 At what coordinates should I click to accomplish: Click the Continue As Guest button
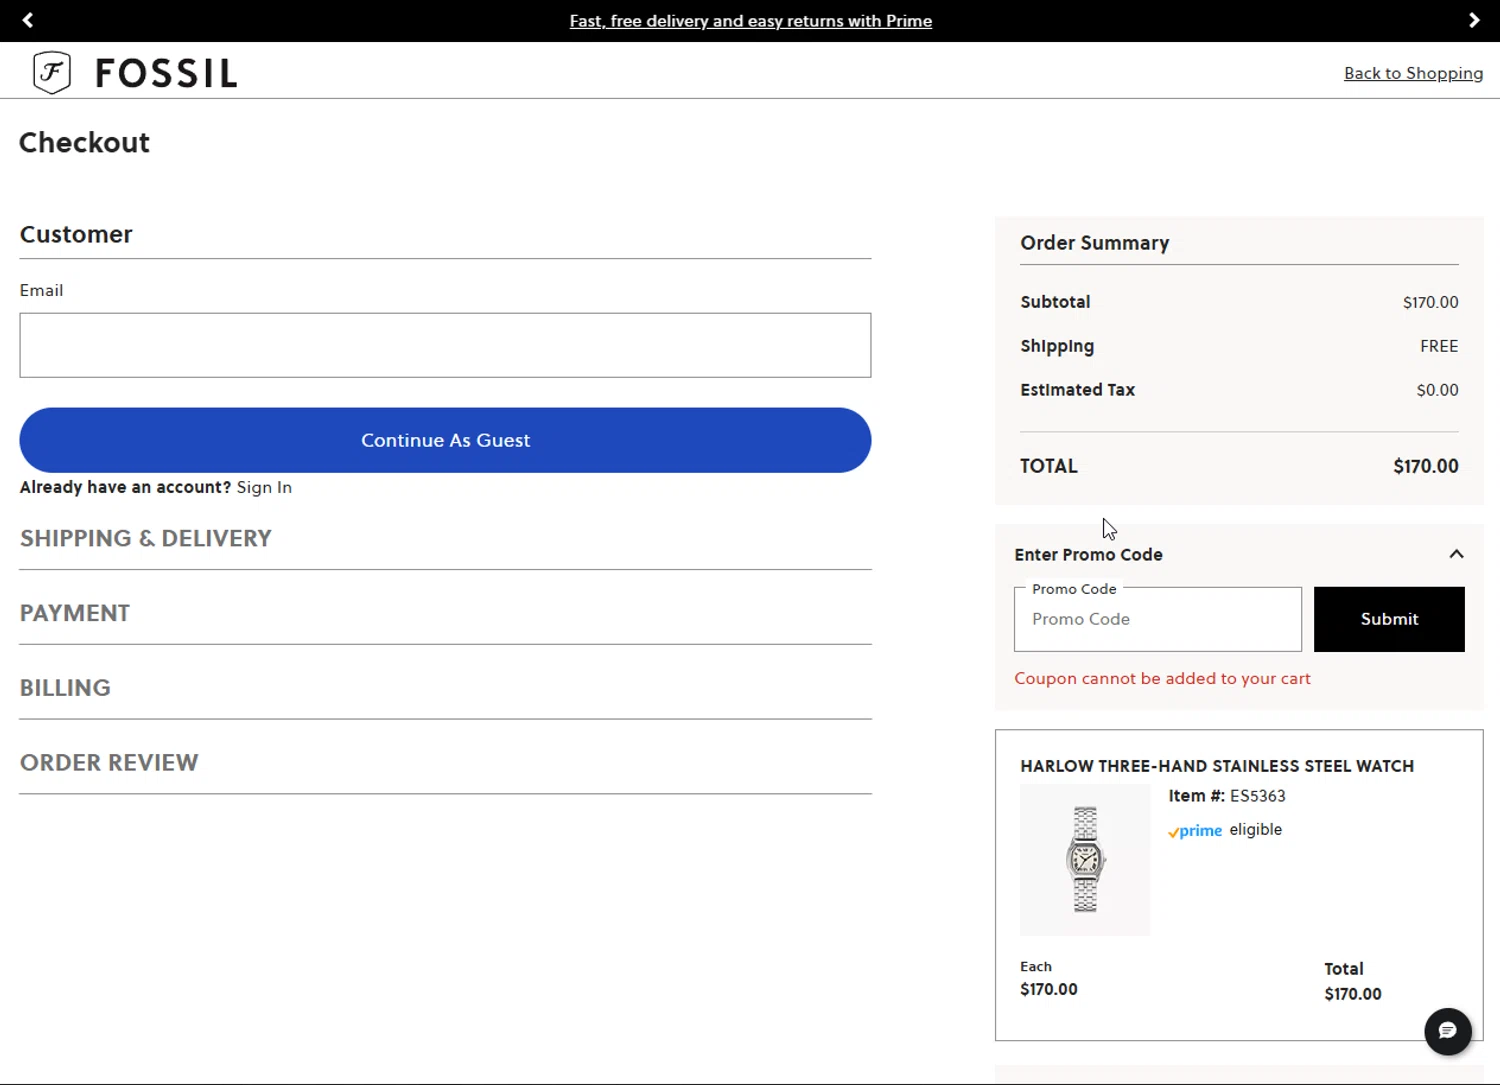pyautogui.click(x=445, y=440)
